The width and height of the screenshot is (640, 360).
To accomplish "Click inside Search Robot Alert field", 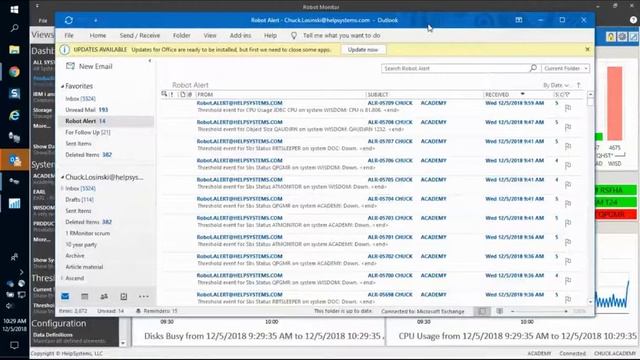I will tap(455, 68).
